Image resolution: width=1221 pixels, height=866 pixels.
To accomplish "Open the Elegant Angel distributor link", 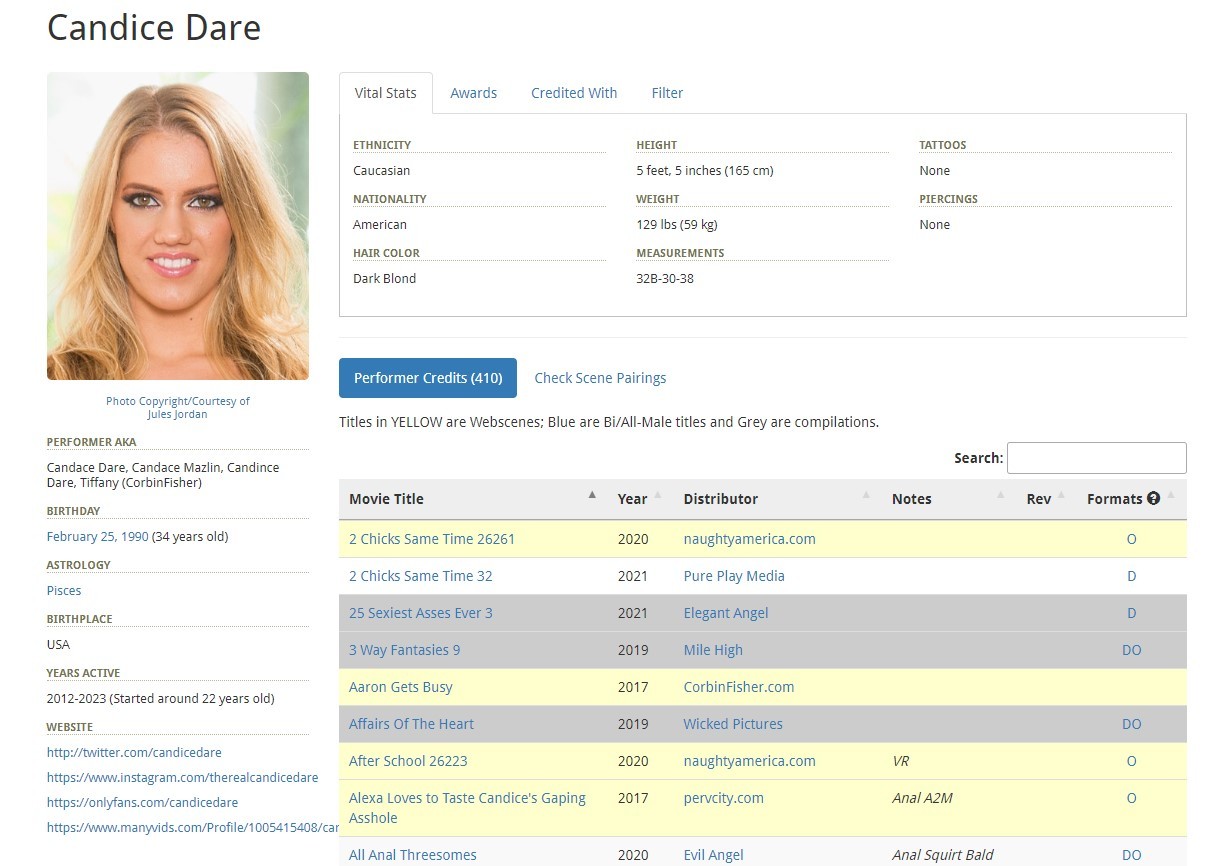I will [726, 613].
